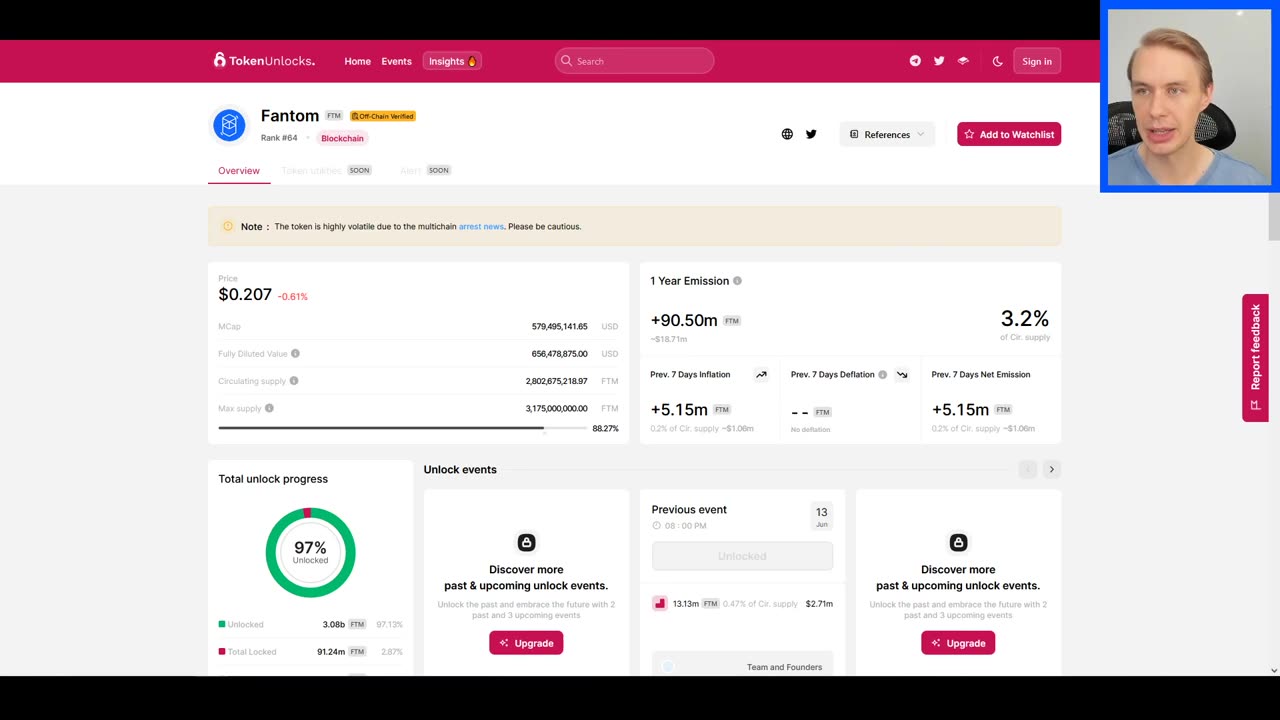Click info icon beside Prev. 7 Days Deflation

882,375
